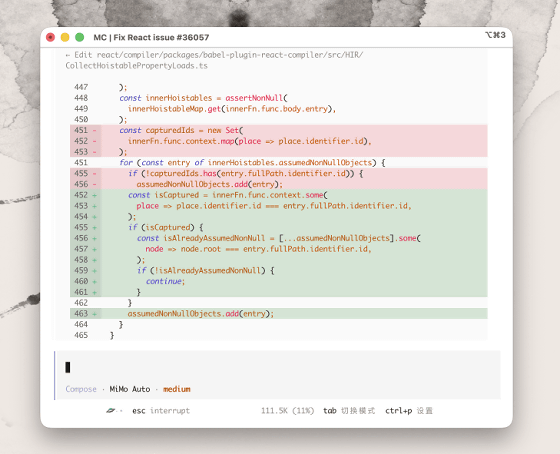Click the Compose mode label
The height and width of the screenshot is (454, 560).
81,389
